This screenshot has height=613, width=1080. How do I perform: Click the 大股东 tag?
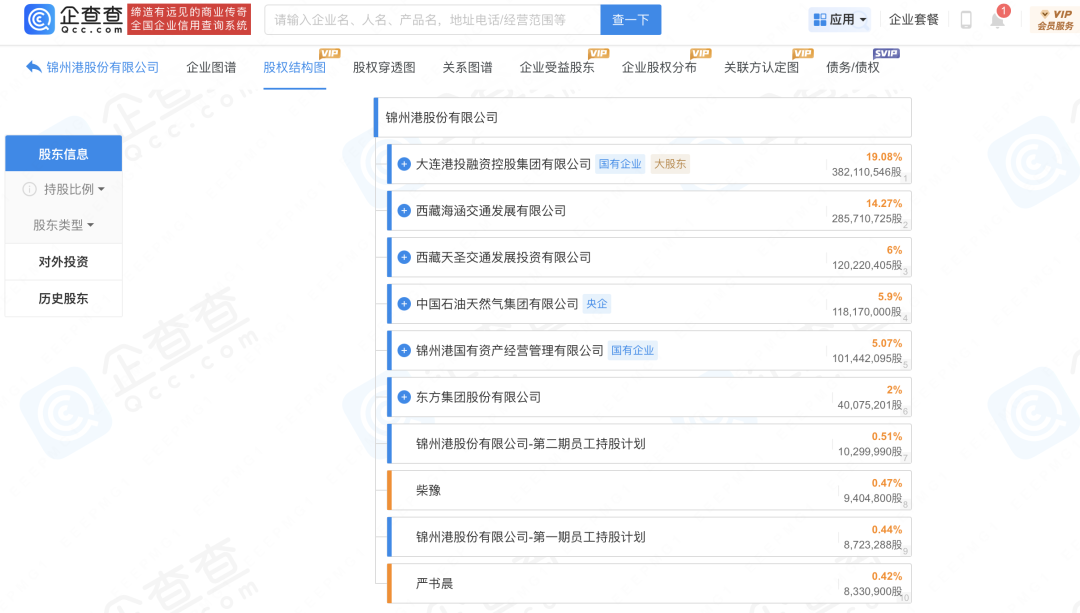[x=670, y=164]
